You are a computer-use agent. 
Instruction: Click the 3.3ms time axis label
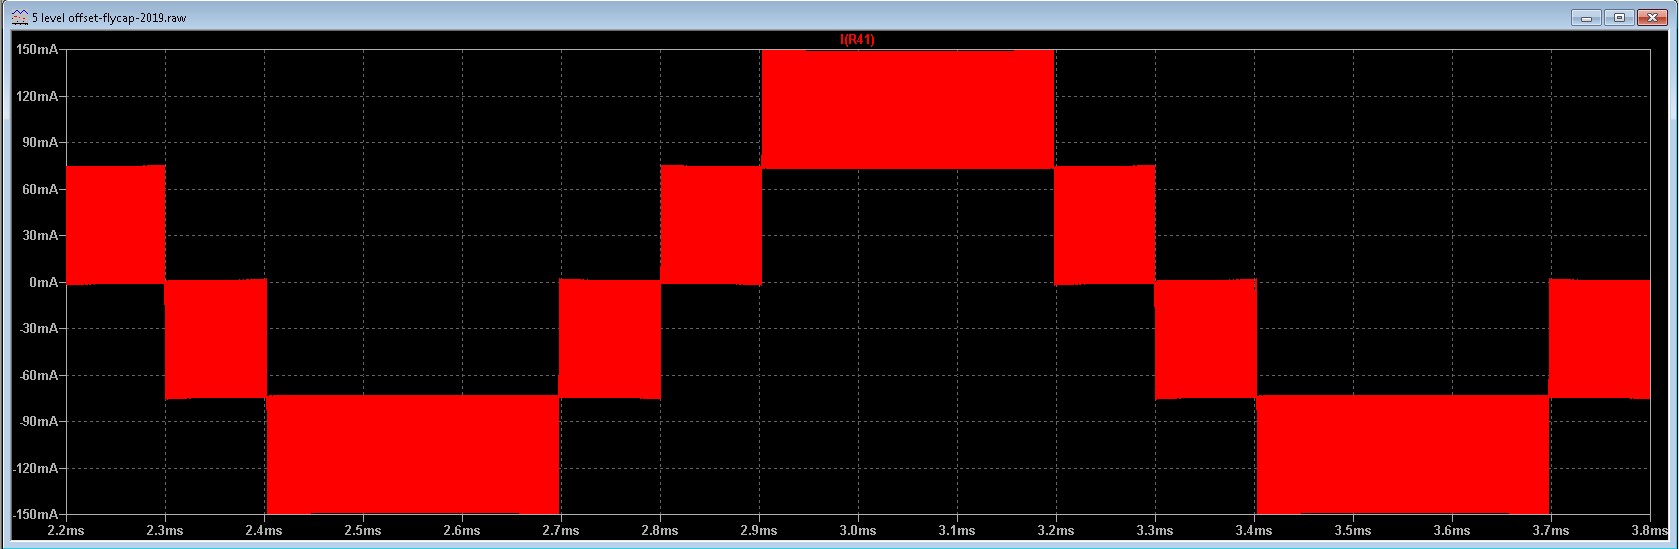pos(1155,531)
